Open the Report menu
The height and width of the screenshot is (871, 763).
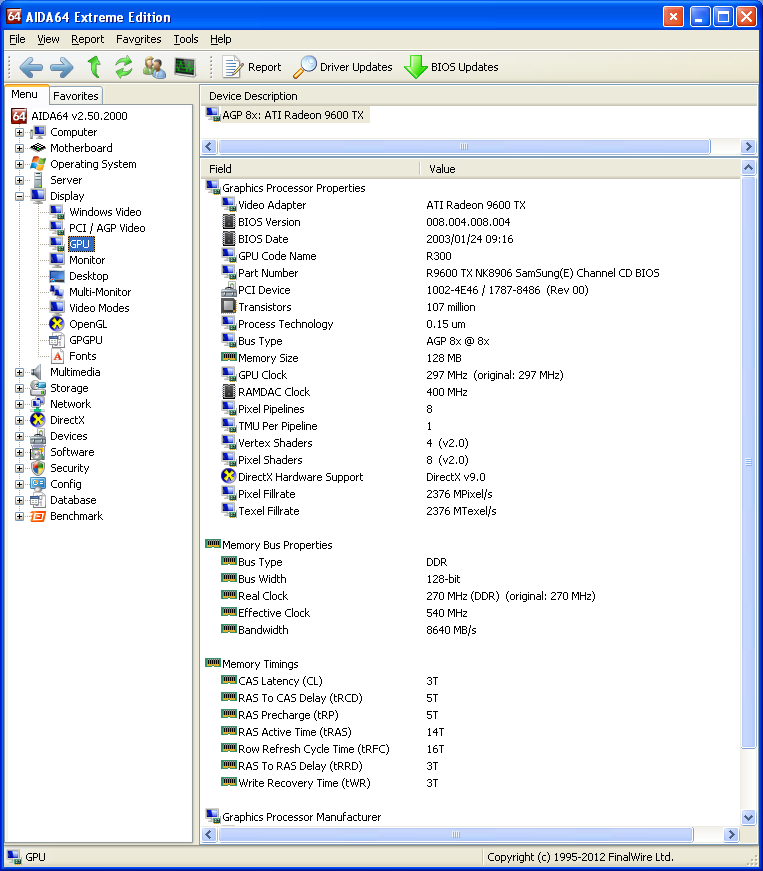87,39
